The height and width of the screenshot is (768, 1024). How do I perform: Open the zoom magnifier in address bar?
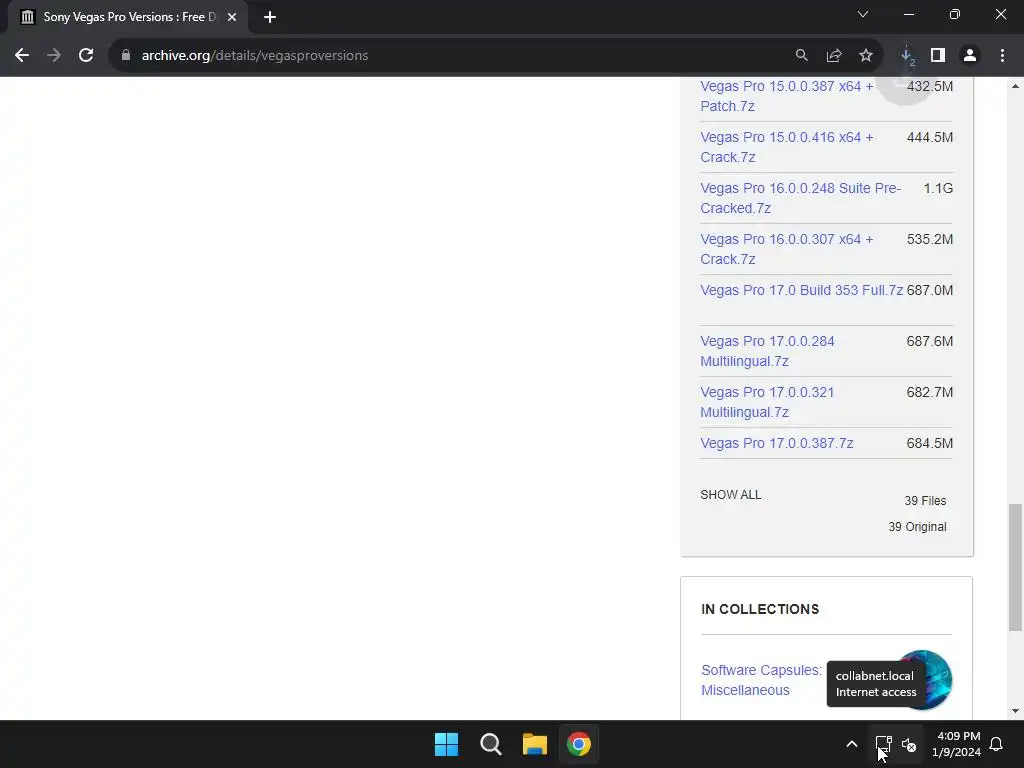pos(801,56)
